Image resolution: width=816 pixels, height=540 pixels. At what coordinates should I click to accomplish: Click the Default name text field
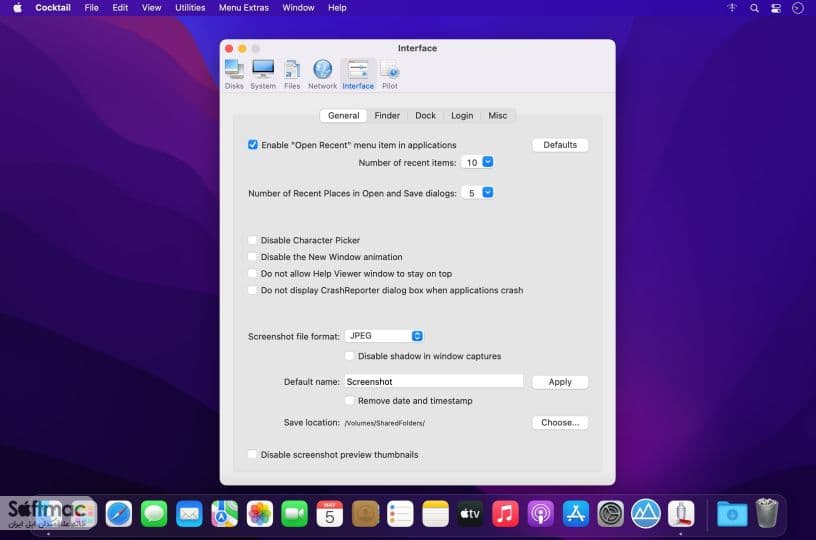click(434, 381)
